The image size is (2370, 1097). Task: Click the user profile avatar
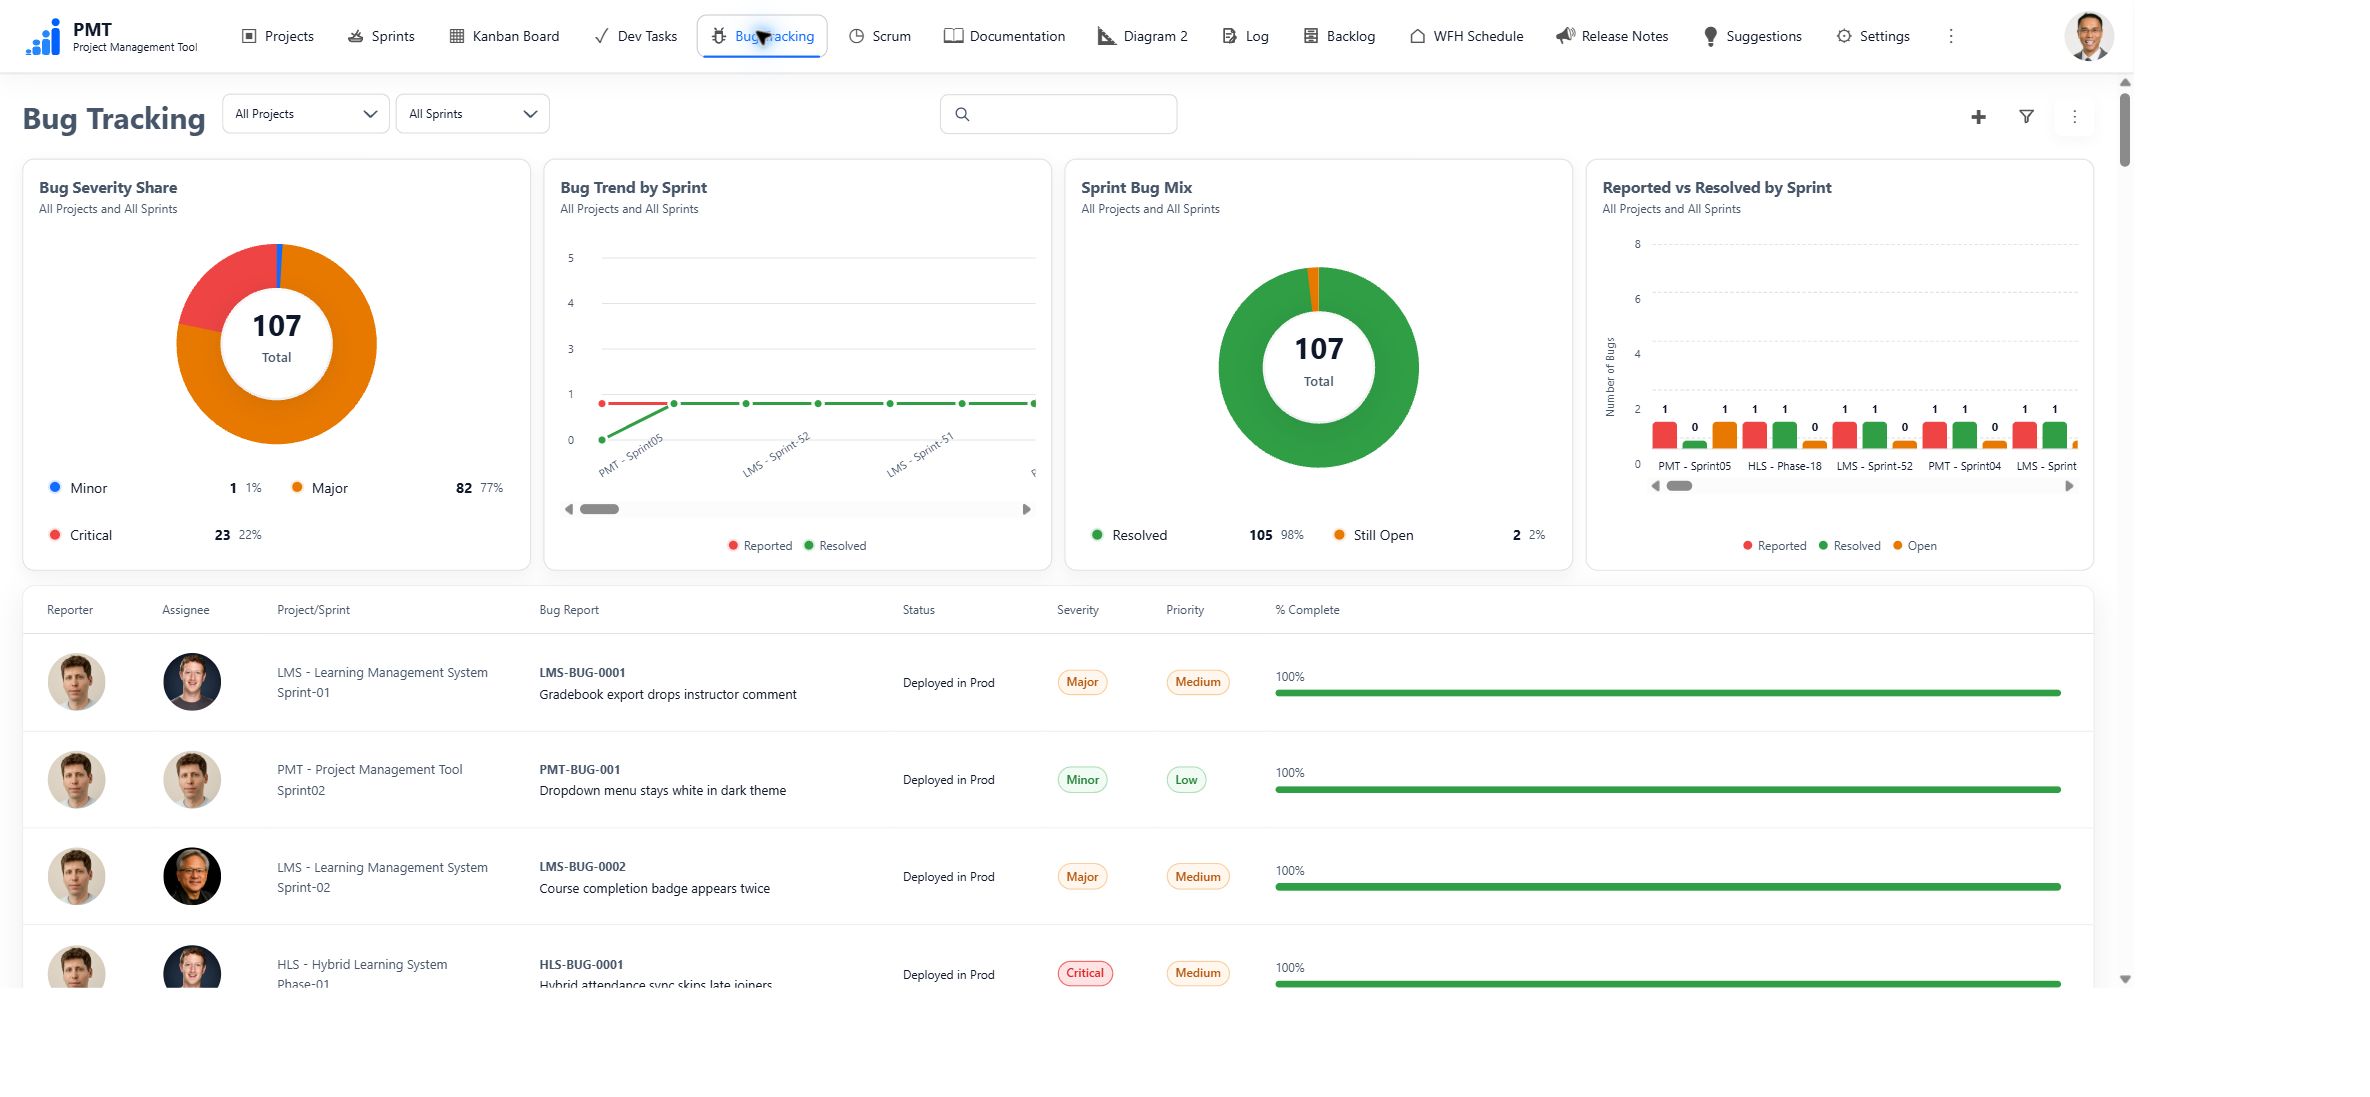click(2088, 37)
